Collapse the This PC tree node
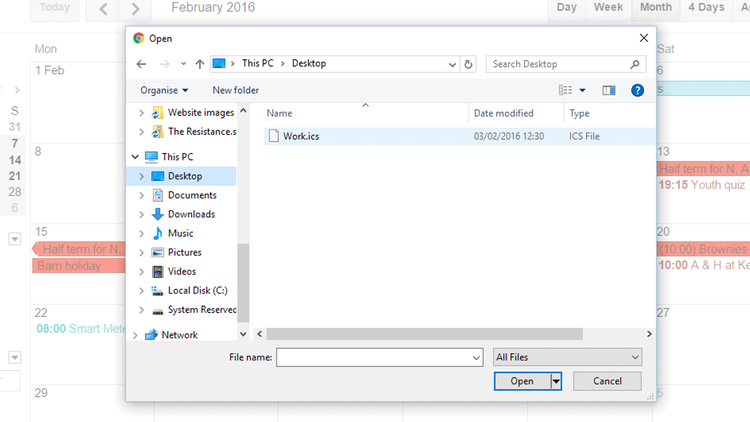Image resolution: width=750 pixels, height=422 pixels. point(136,157)
